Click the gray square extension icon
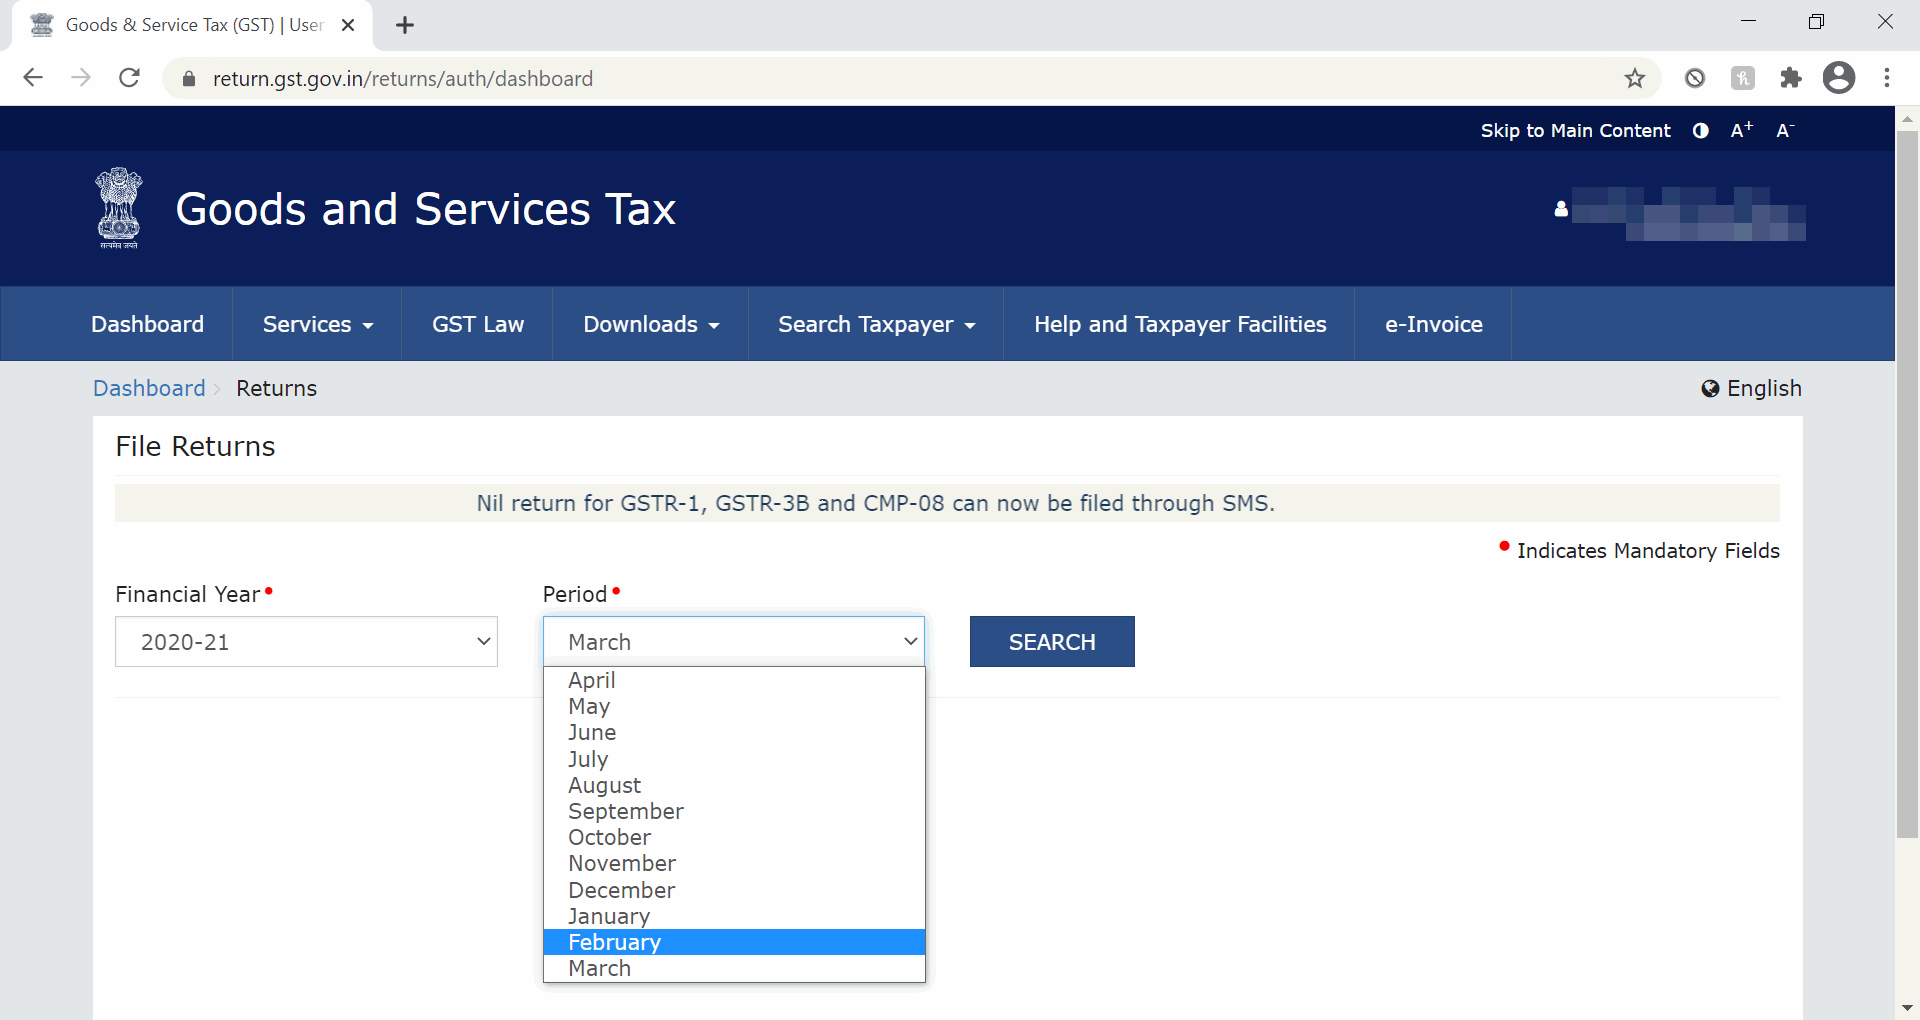This screenshot has width=1920, height=1020. (x=1743, y=78)
